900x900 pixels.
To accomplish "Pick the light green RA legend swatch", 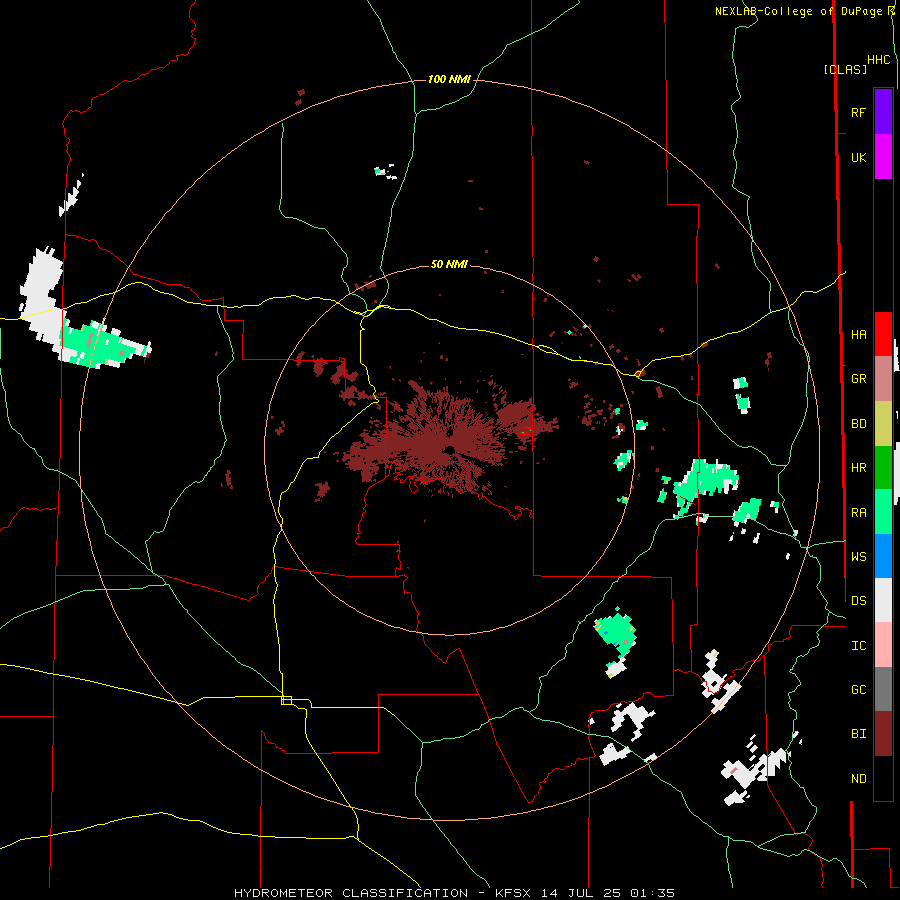I will point(883,512).
